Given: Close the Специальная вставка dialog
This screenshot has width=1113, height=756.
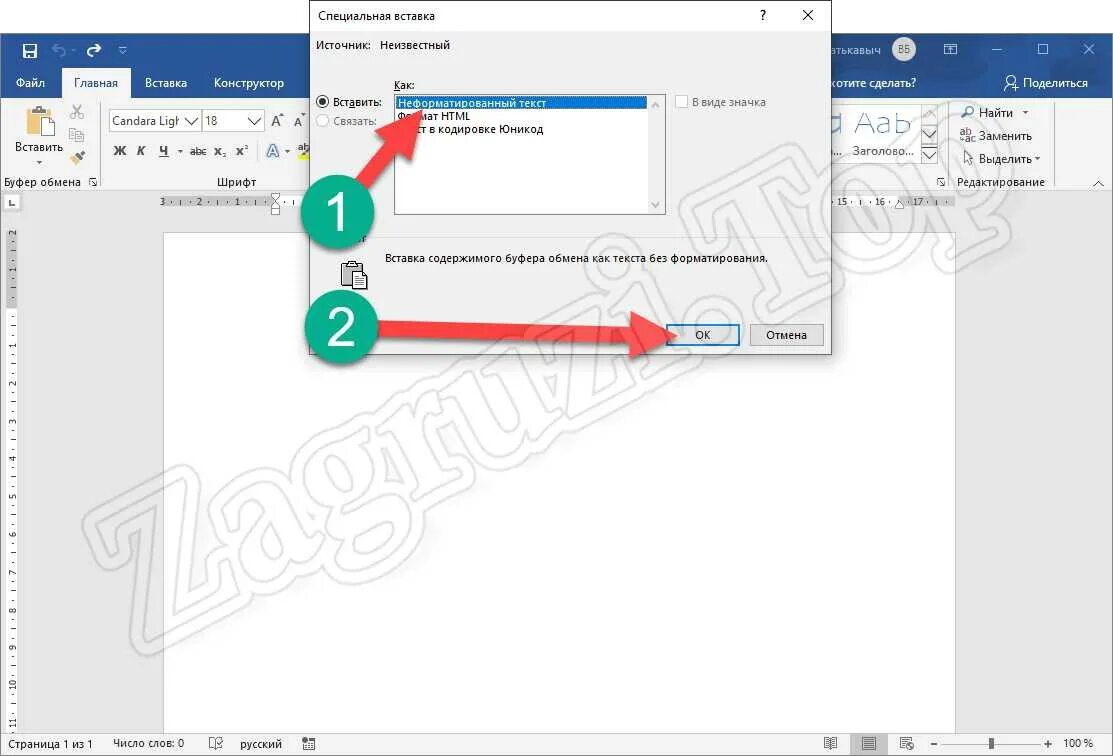Looking at the screenshot, I should [808, 16].
